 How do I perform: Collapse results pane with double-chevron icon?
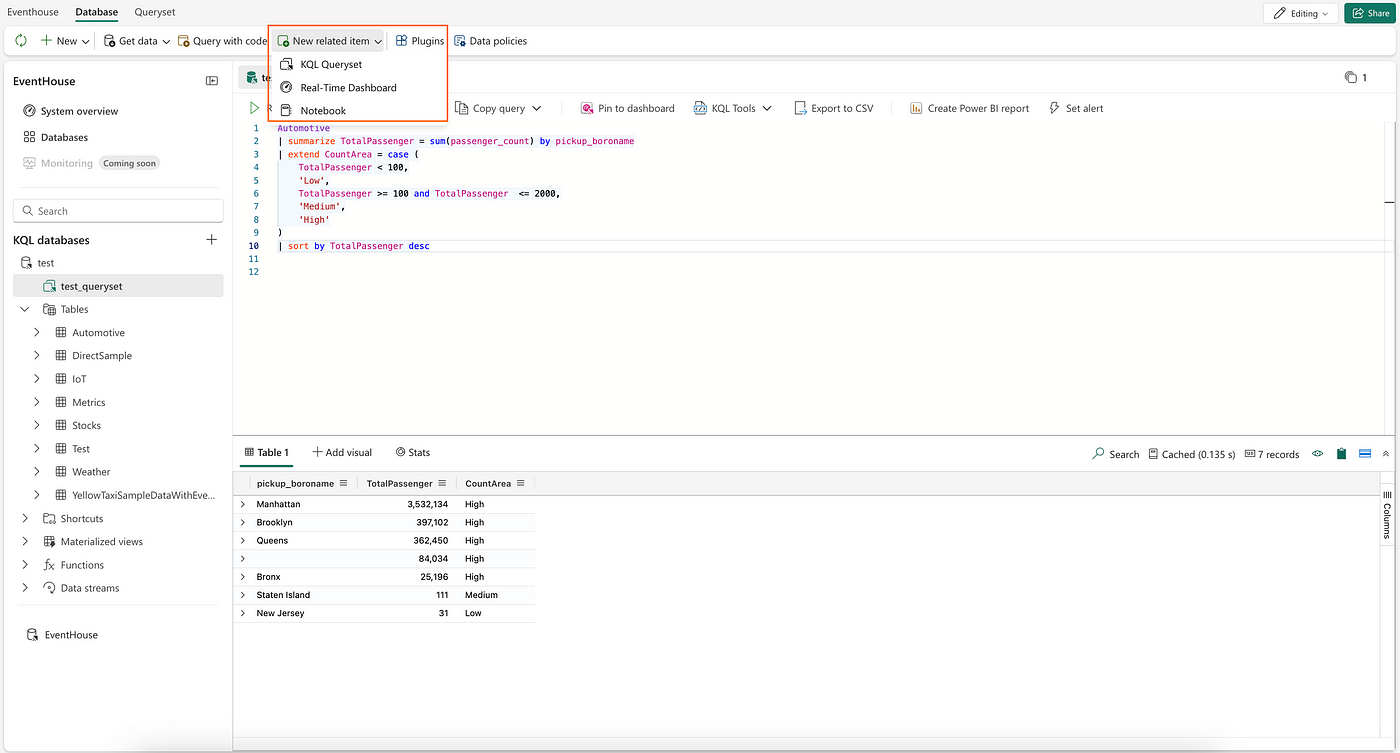pyautogui.click(x=1386, y=454)
